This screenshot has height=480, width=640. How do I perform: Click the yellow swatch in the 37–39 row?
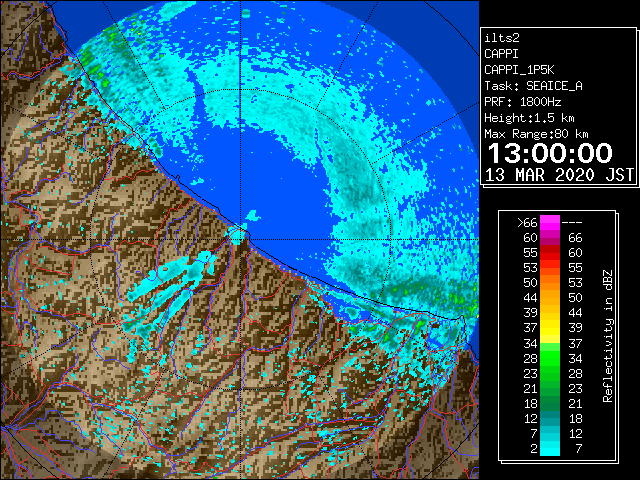550,328
